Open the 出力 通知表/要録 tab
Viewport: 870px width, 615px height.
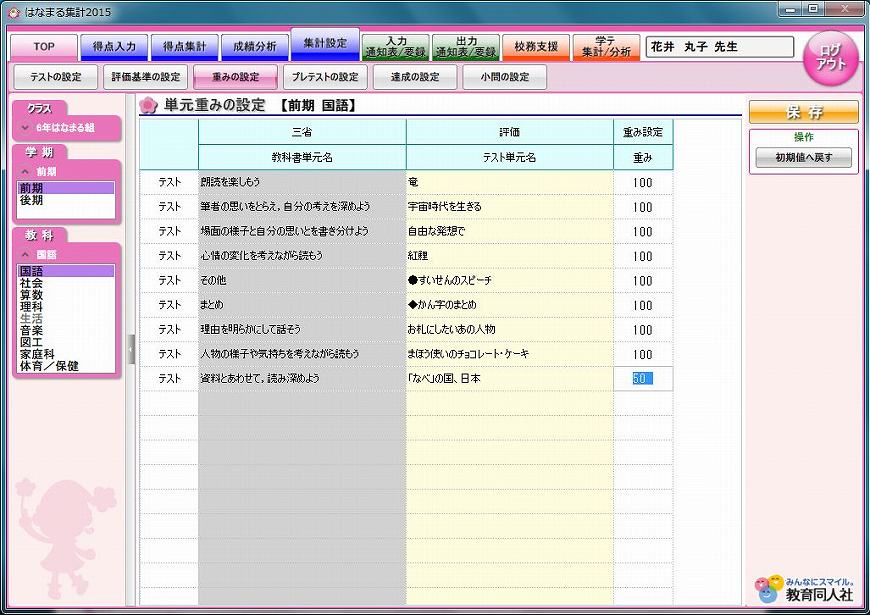pos(466,47)
